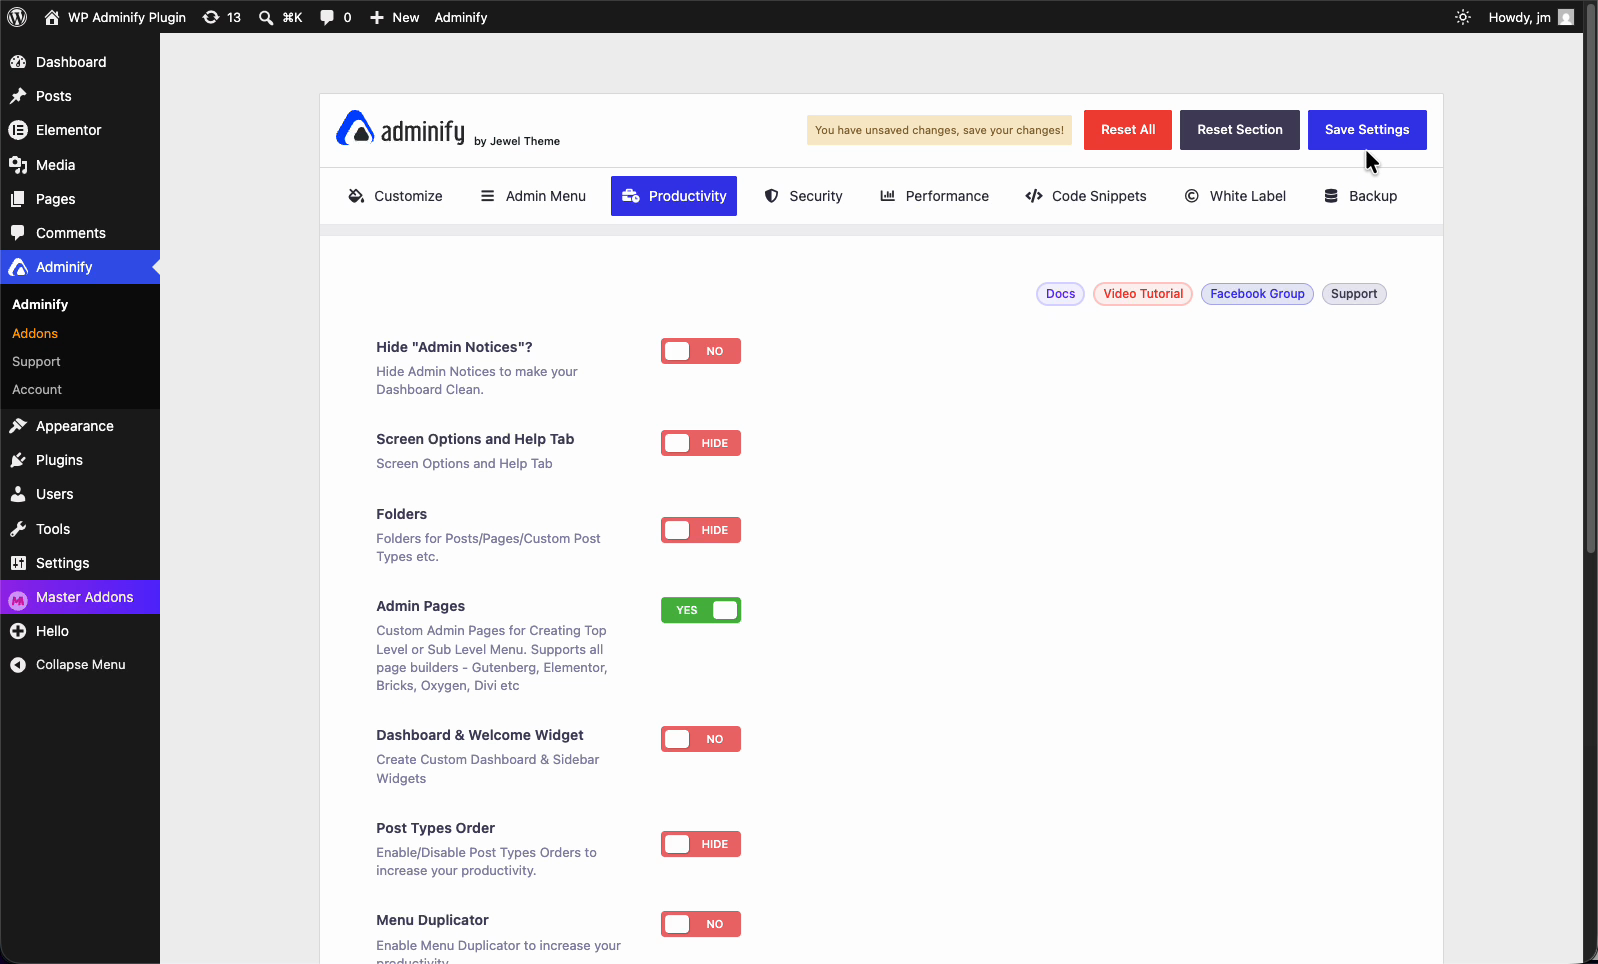
Task: Open the comments bubble icon in admin bar
Action: coord(327,17)
